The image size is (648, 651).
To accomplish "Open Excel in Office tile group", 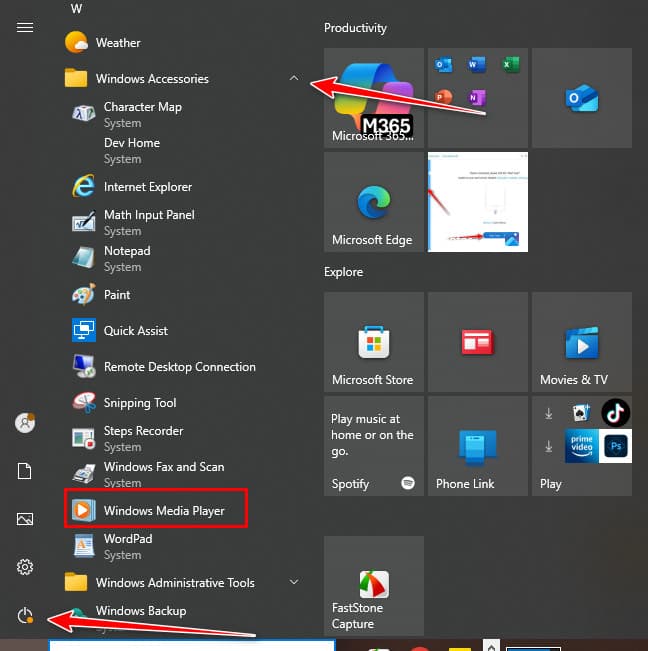I will (x=510, y=65).
